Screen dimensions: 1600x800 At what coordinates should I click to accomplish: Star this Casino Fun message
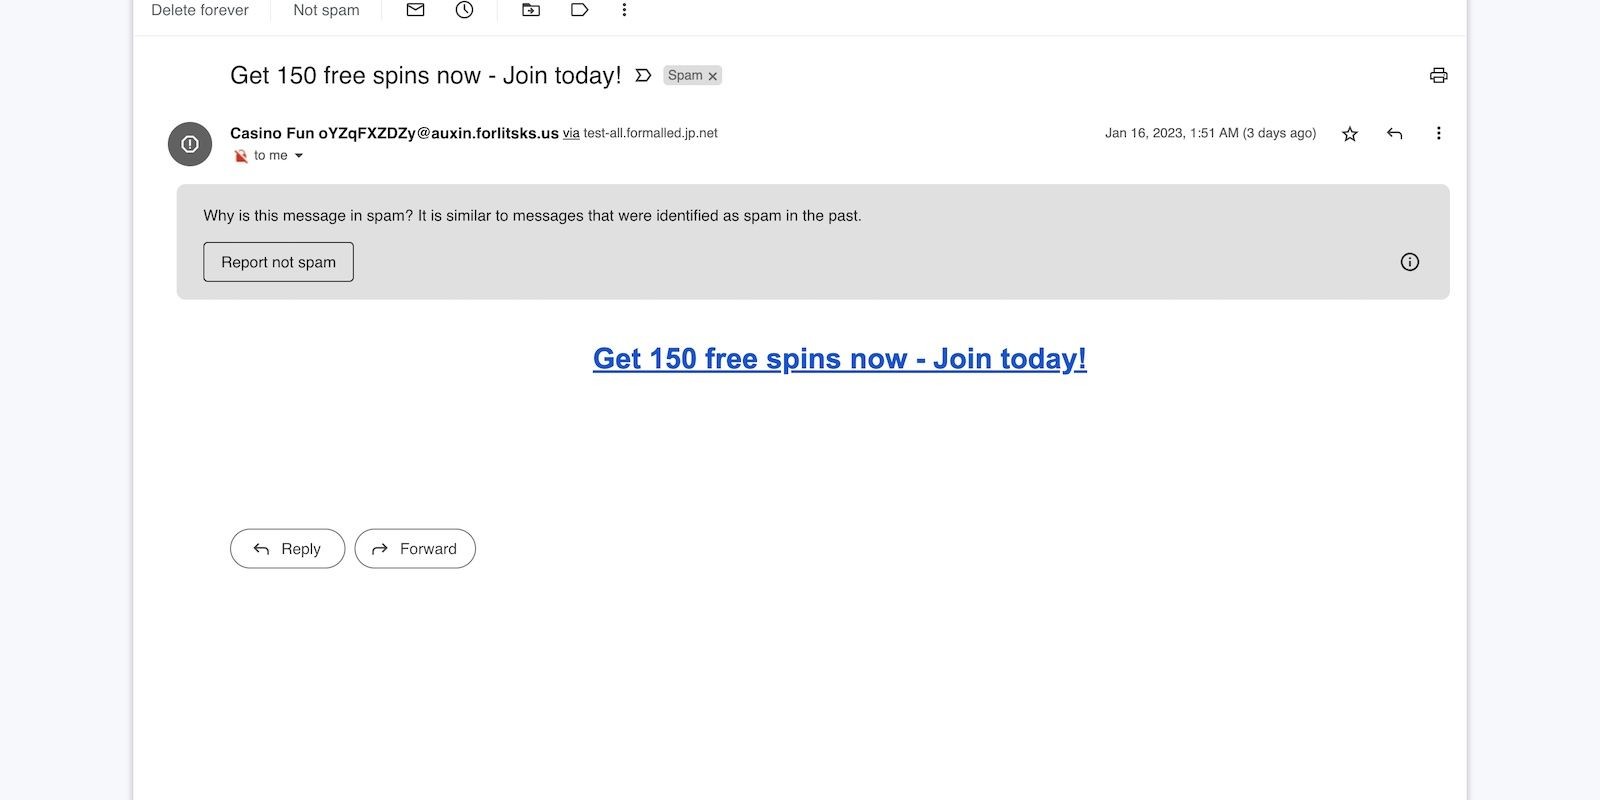(1350, 134)
